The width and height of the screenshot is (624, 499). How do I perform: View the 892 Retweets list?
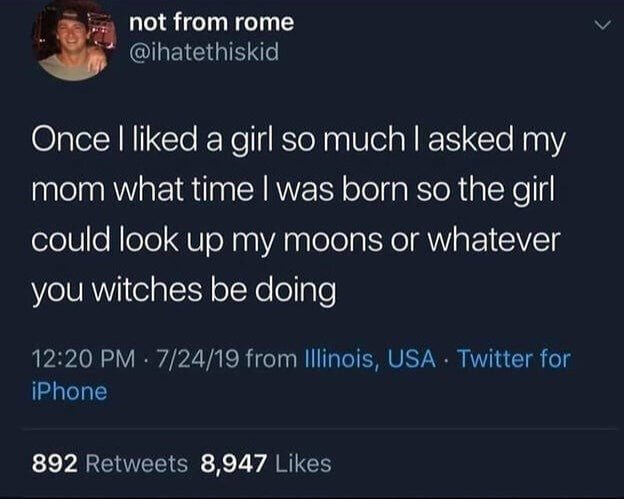point(110,463)
